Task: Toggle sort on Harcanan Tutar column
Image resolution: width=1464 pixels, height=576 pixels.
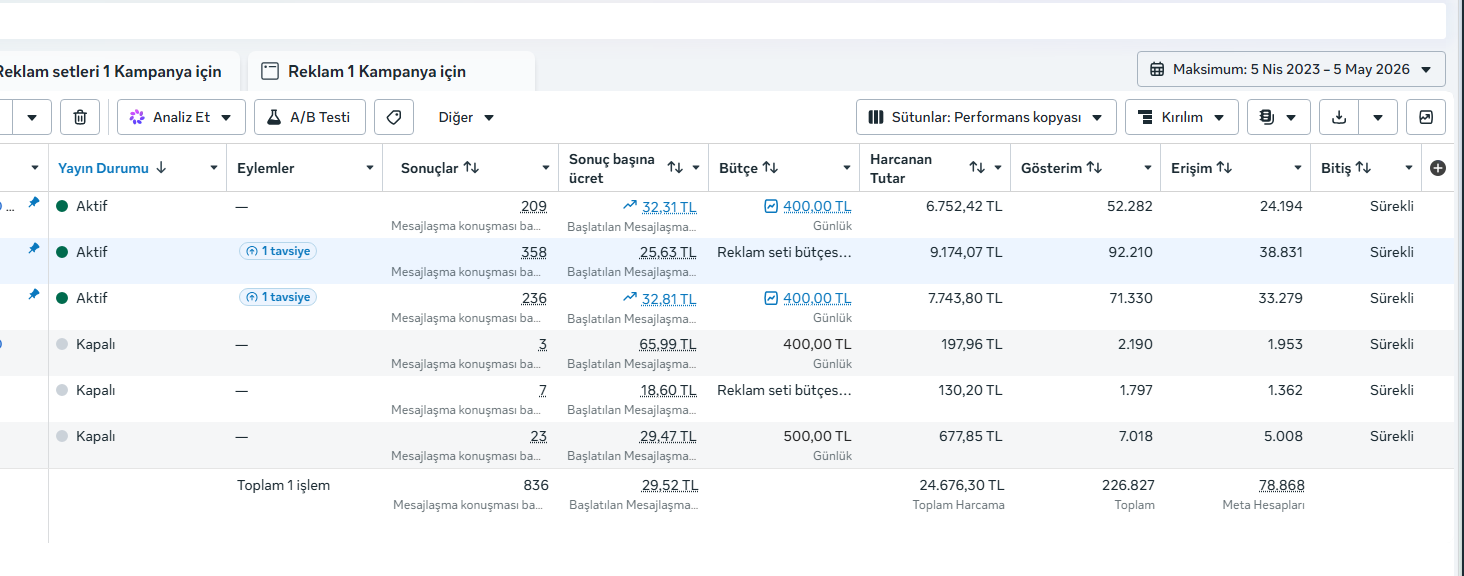Action: 977,168
